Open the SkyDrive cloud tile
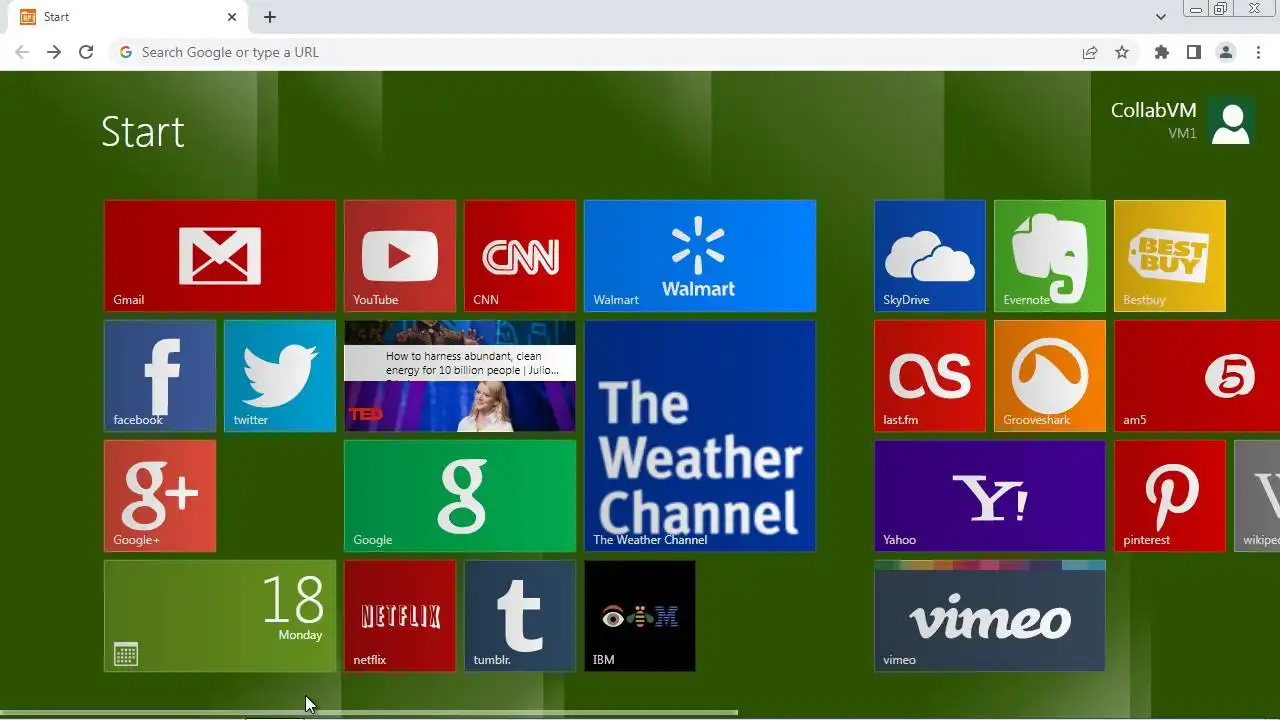 point(930,256)
